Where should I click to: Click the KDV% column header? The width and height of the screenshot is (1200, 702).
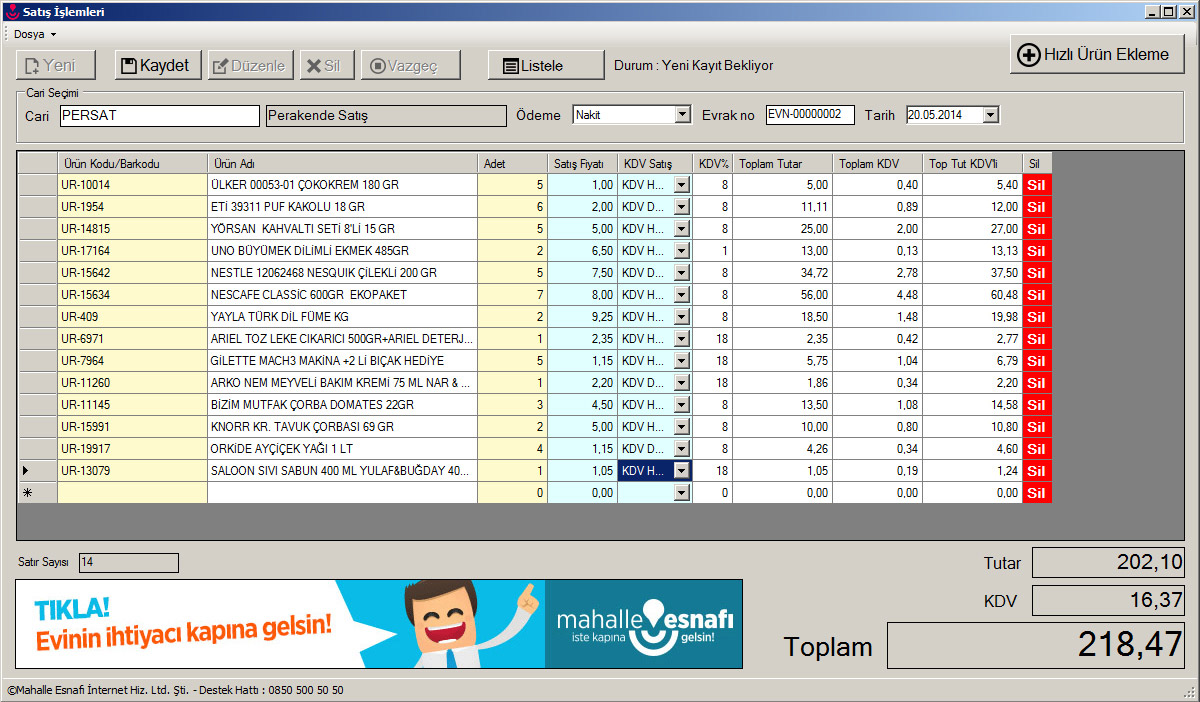(714, 163)
